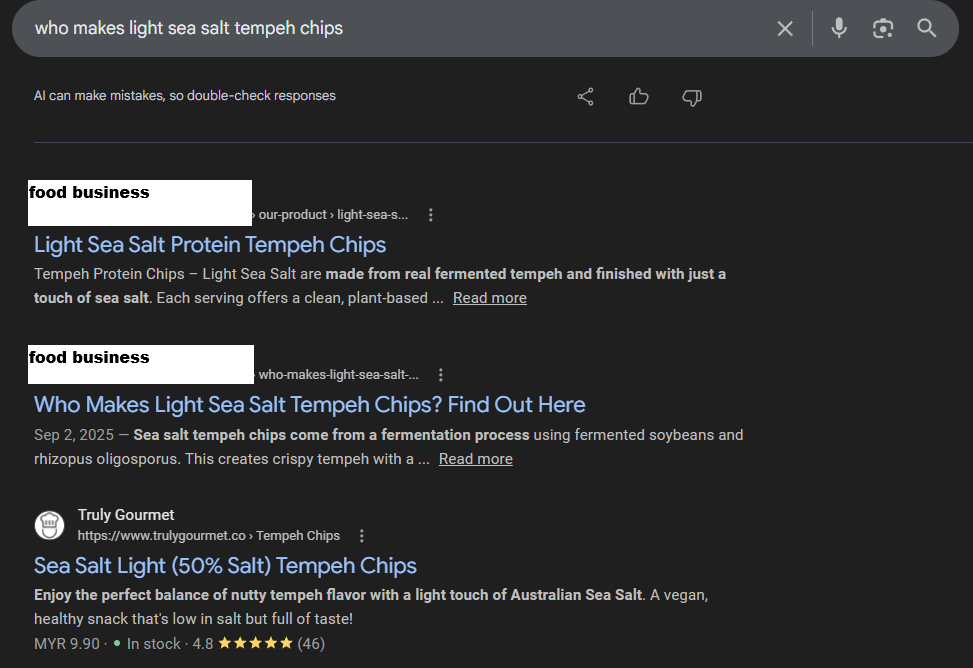This screenshot has height=668, width=973.
Task: Give thumbs up to the AI response
Action: click(639, 97)
